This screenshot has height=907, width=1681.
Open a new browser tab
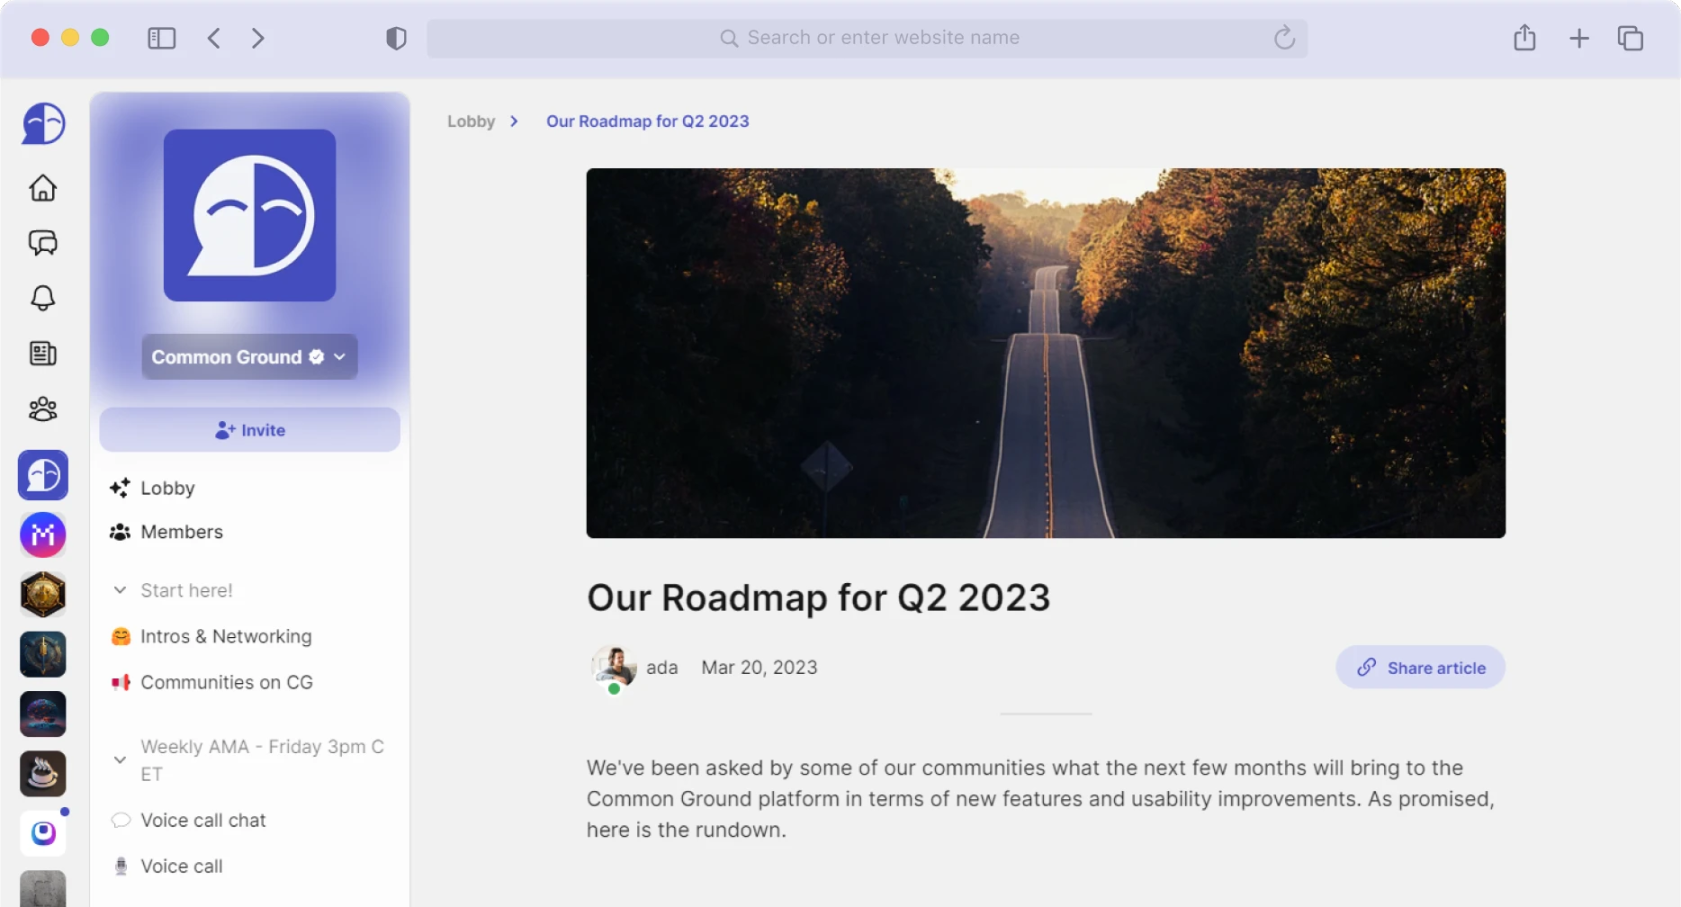[x=1579, y=38]
